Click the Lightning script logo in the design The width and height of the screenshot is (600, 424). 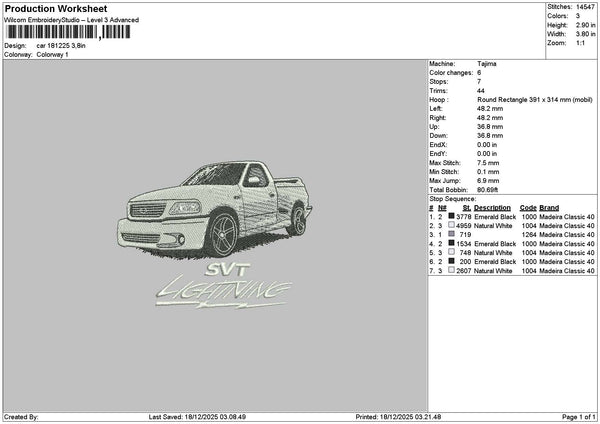pyautogui.click(x=224, y=292)
